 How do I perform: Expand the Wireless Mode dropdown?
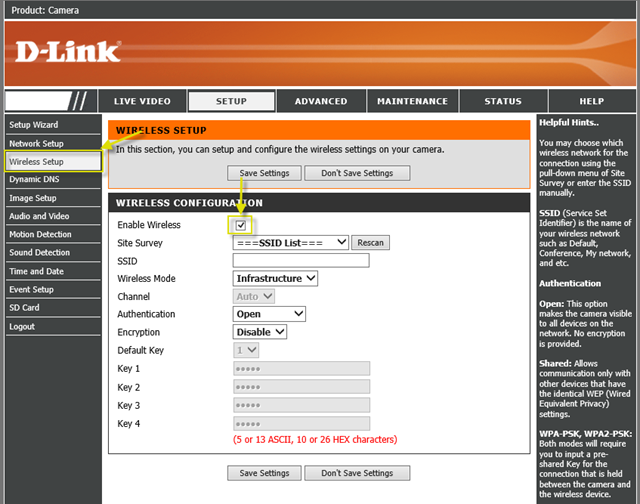pos(275,278)
